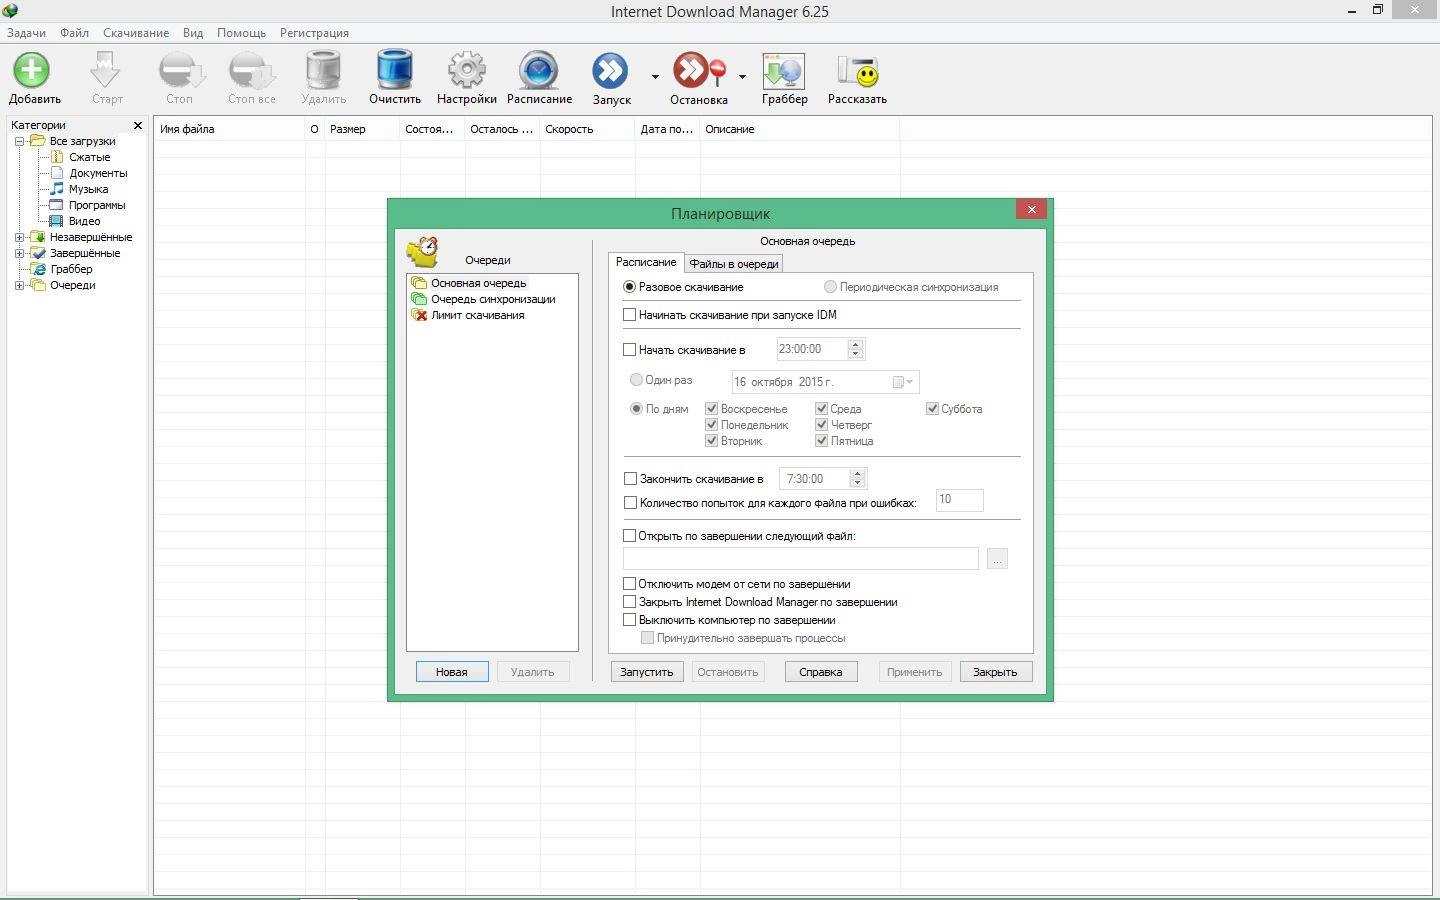Enable Количество попыток для каждого файла checkbox
The image size is (1440, 900).
630,503
